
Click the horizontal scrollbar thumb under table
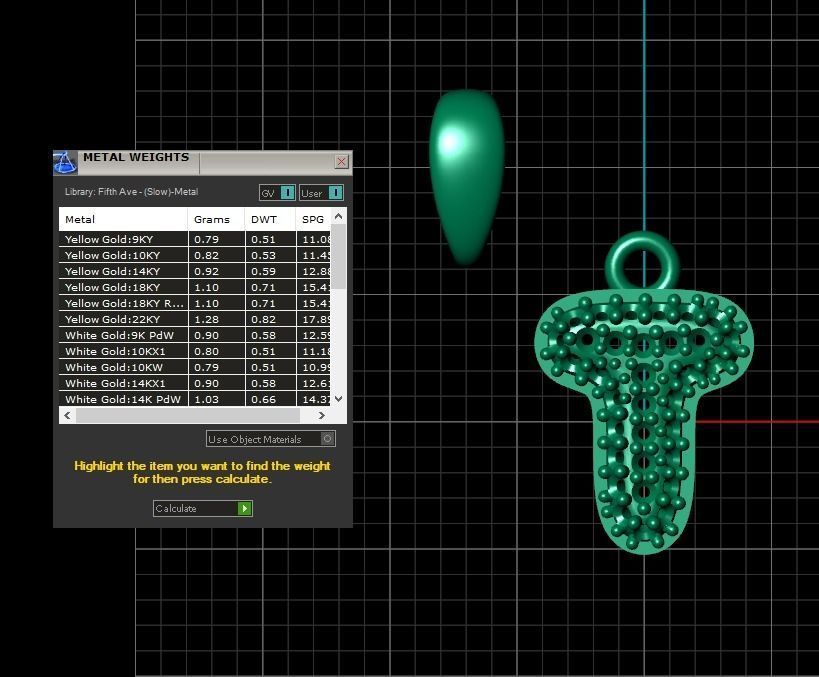(188, 415)
